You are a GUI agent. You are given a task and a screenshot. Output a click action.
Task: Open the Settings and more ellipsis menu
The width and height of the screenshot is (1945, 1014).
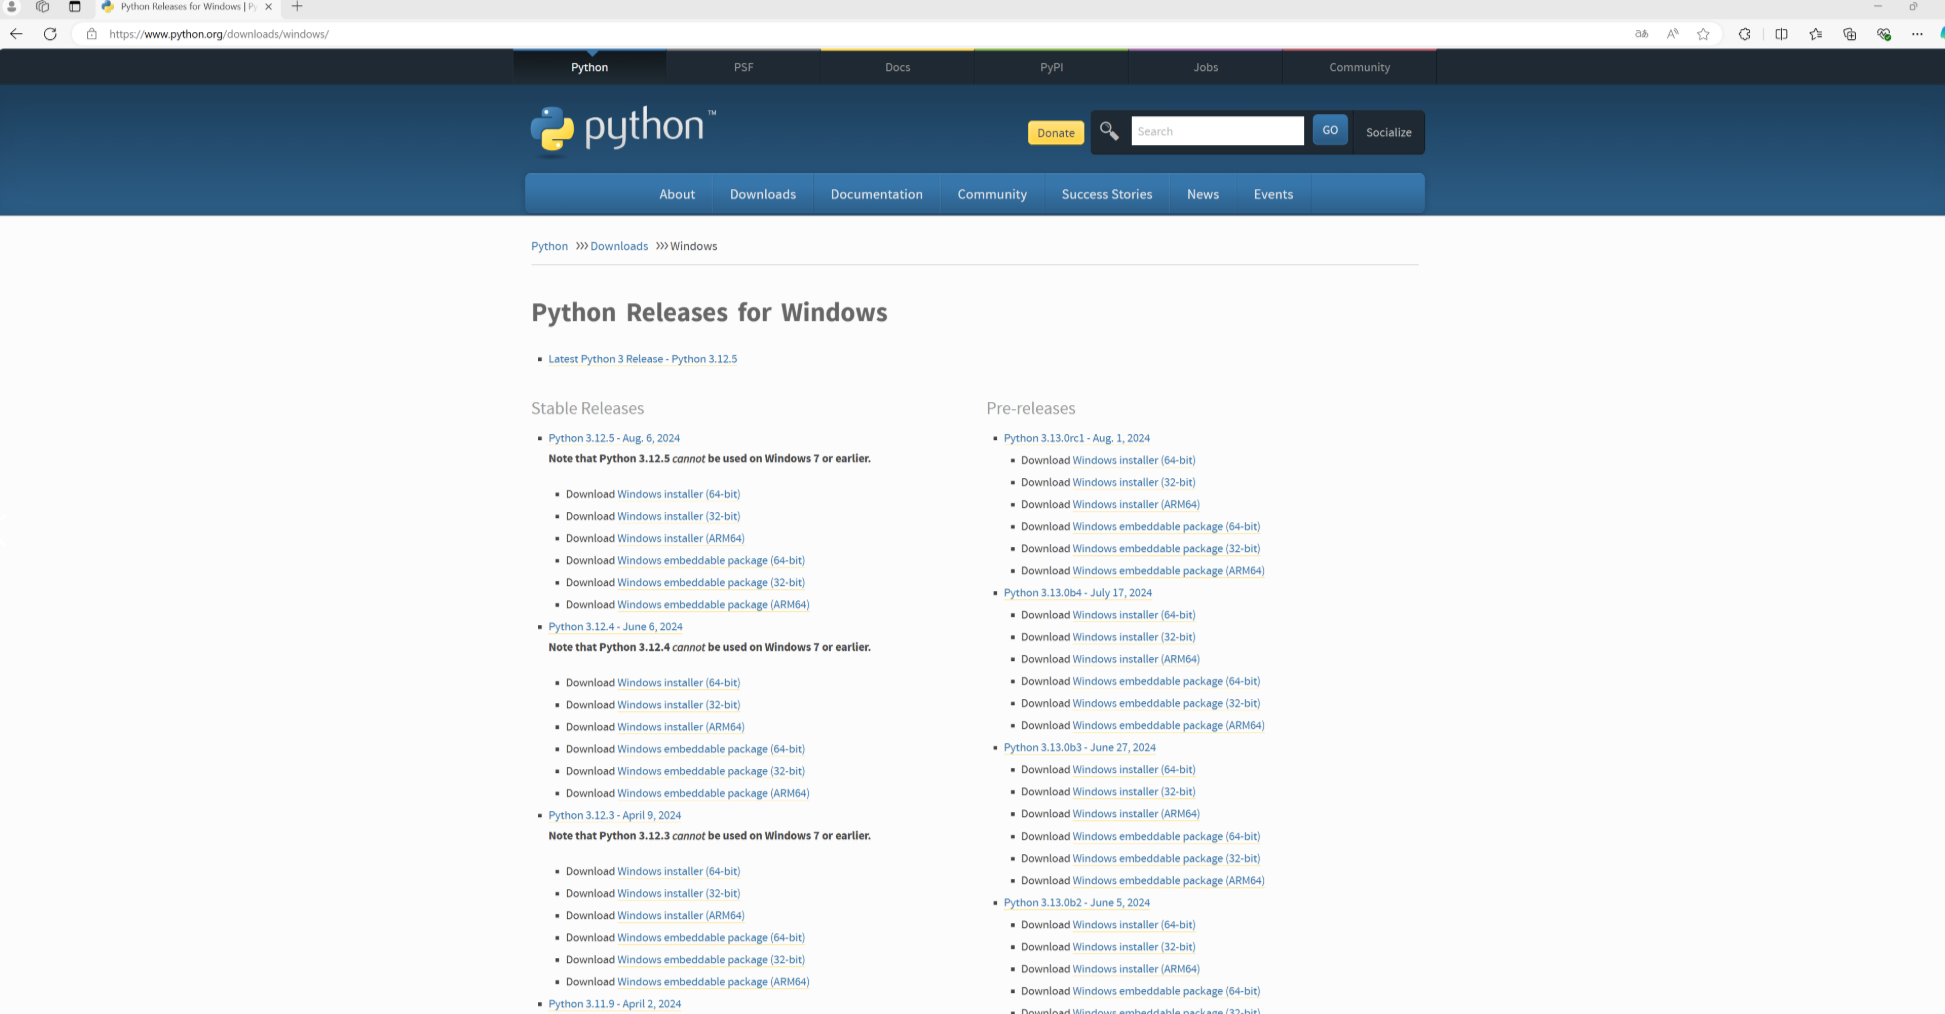[1917, 34]
